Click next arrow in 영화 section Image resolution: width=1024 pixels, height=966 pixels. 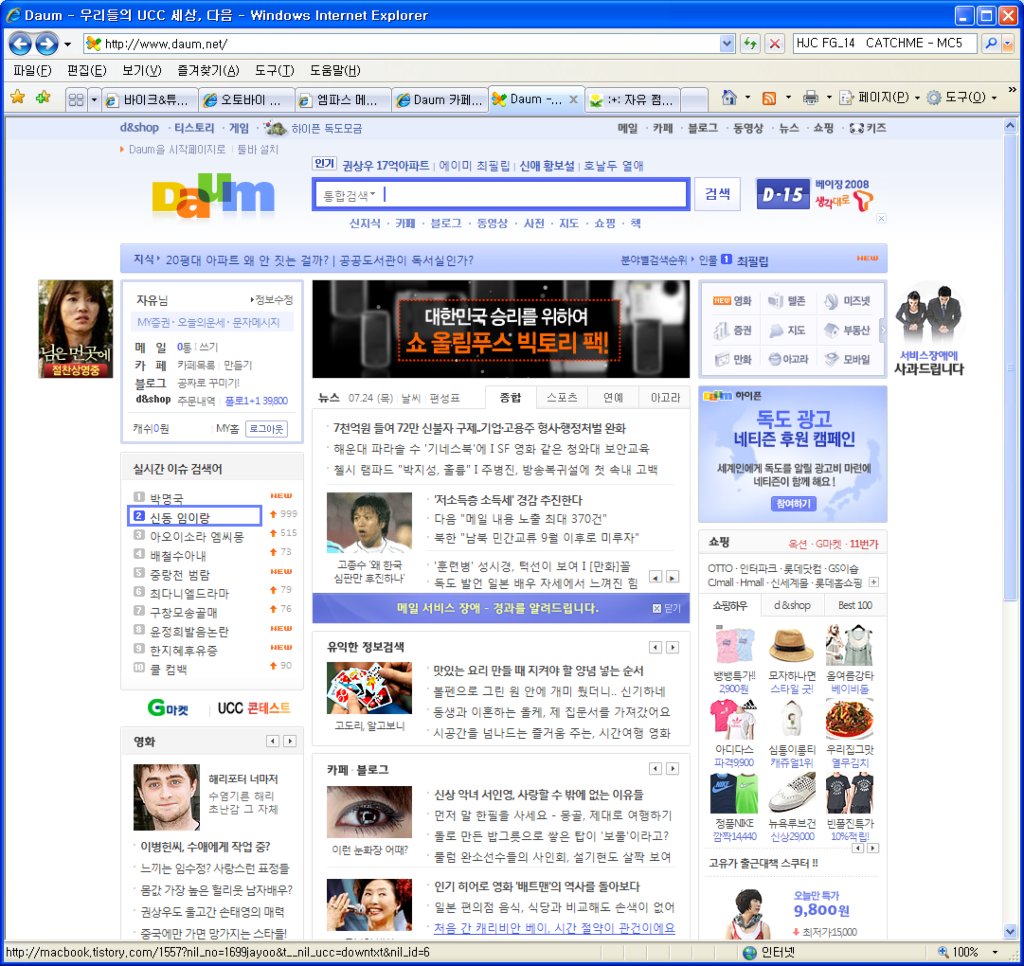[290, 741]
